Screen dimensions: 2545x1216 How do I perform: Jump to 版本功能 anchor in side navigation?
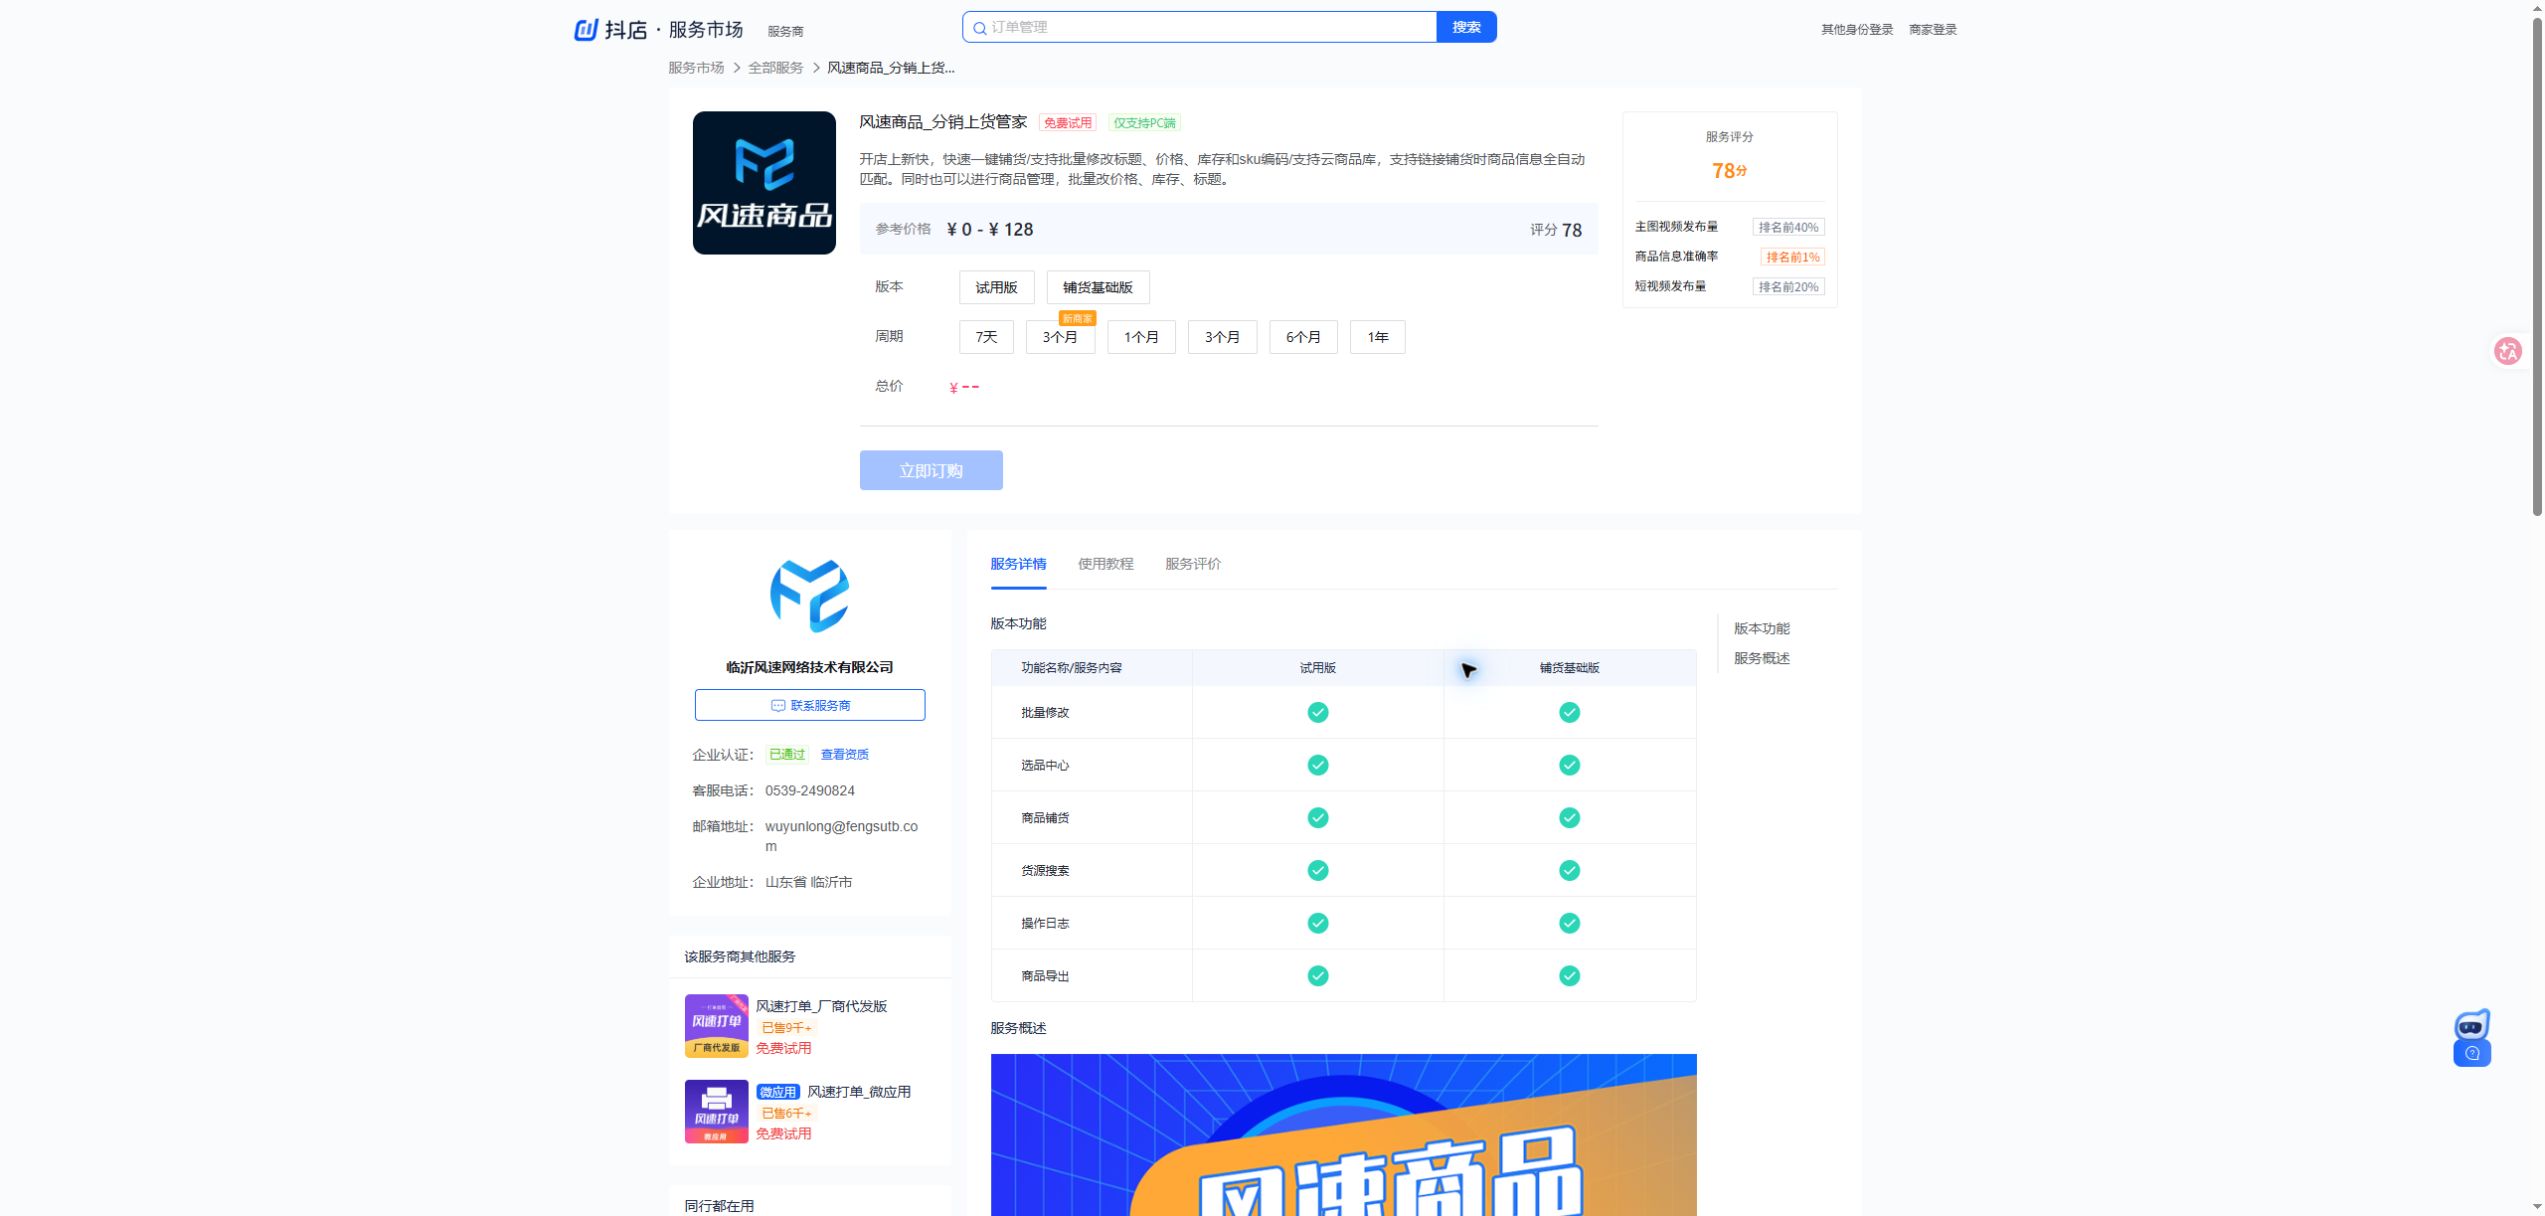(1761, 628)
